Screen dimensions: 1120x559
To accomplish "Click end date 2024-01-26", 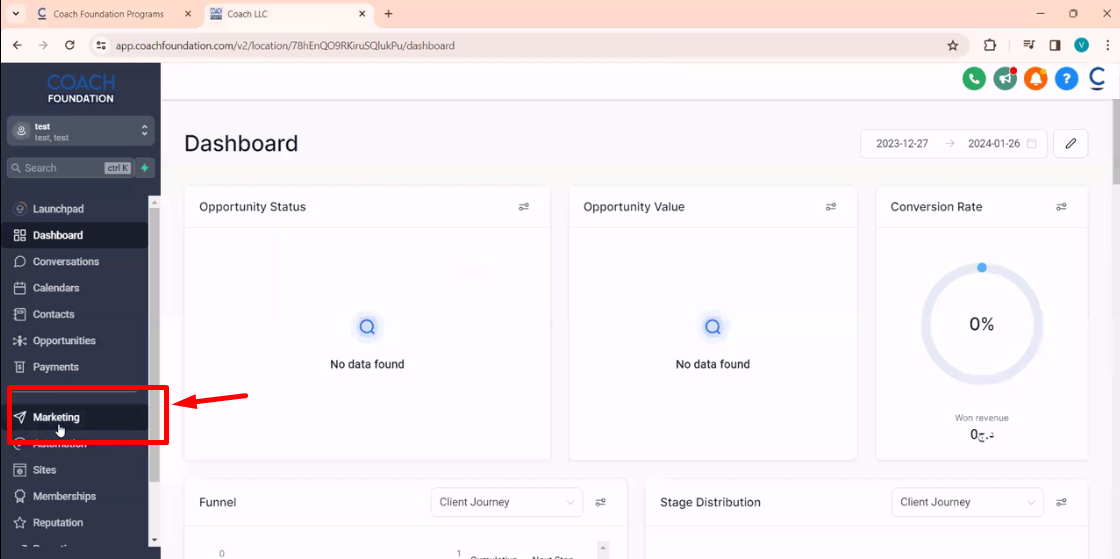I will (994, 143).
